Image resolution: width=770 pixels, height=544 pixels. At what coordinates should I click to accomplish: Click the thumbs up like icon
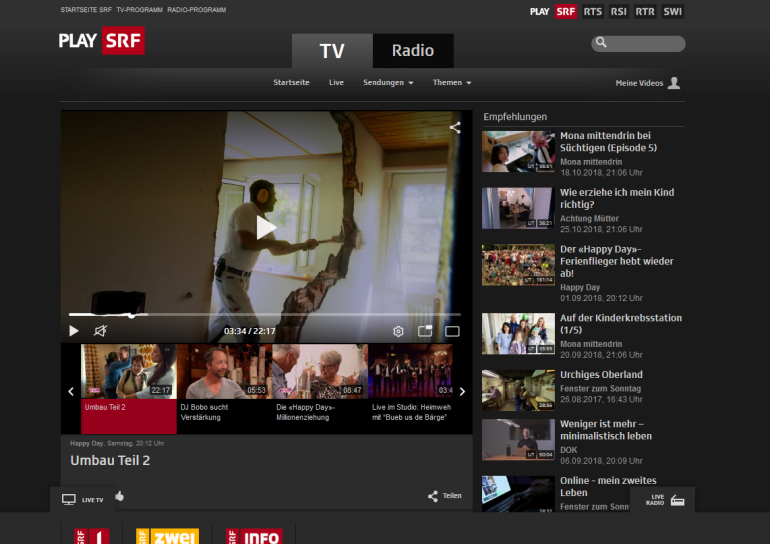(x=119, y=496)
